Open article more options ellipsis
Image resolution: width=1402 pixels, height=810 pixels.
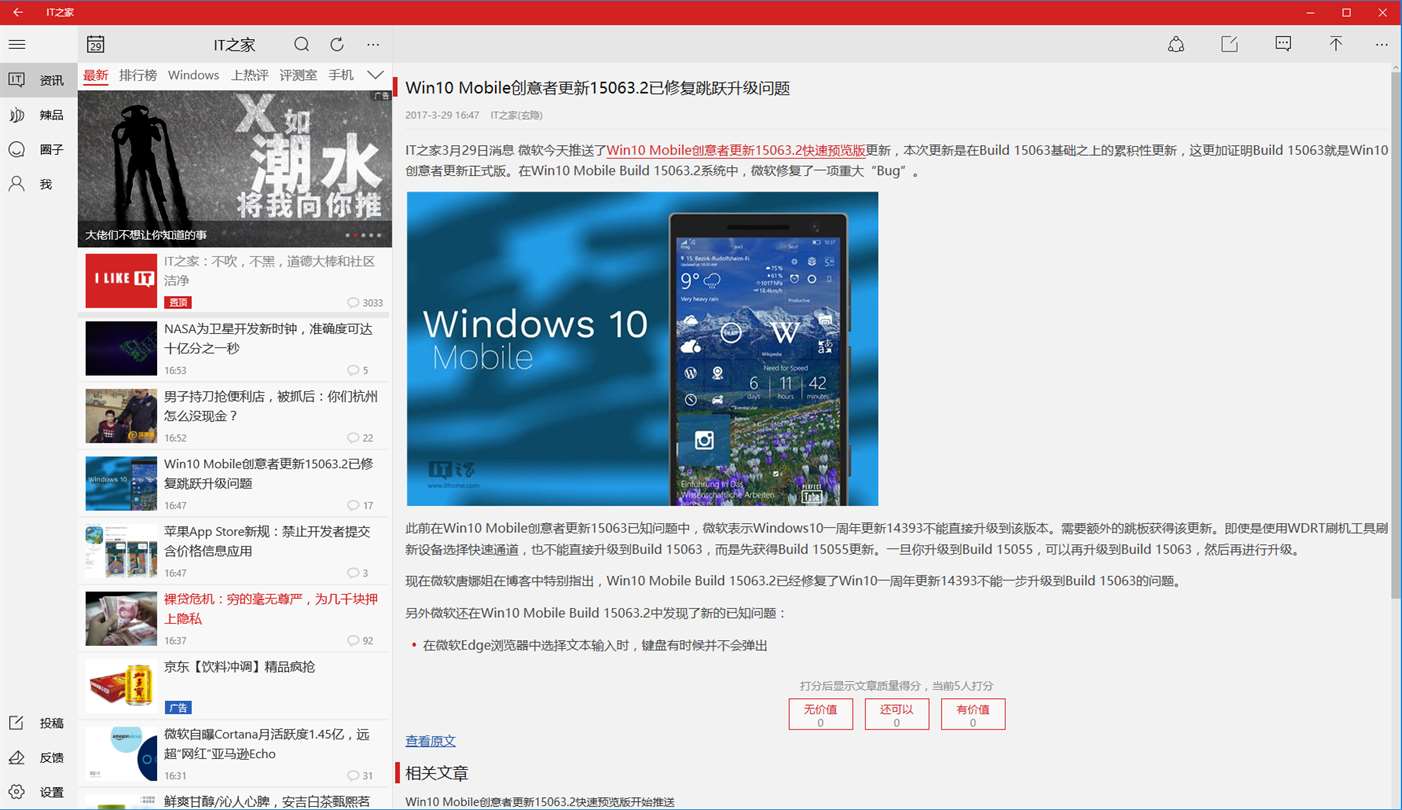click(x=1382, y=44)
